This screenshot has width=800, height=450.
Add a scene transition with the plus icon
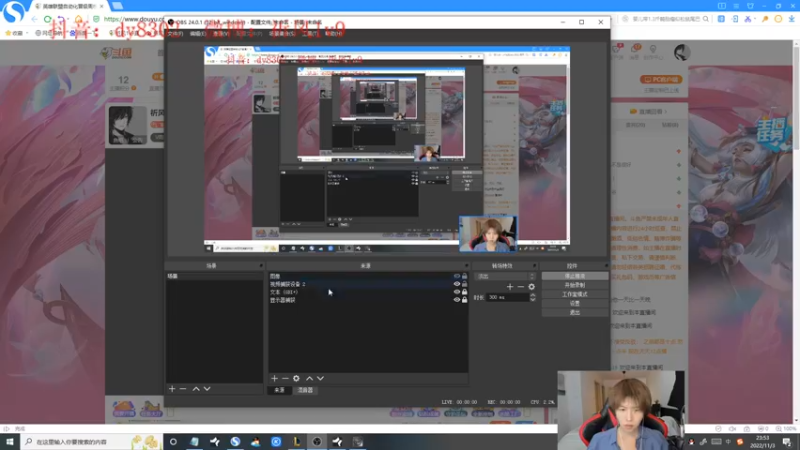510,287
